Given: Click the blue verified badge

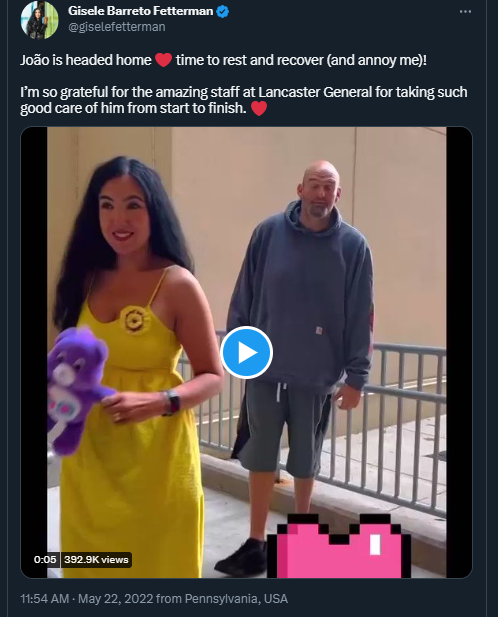Looking at the screenshot, I should pos(223,12).
